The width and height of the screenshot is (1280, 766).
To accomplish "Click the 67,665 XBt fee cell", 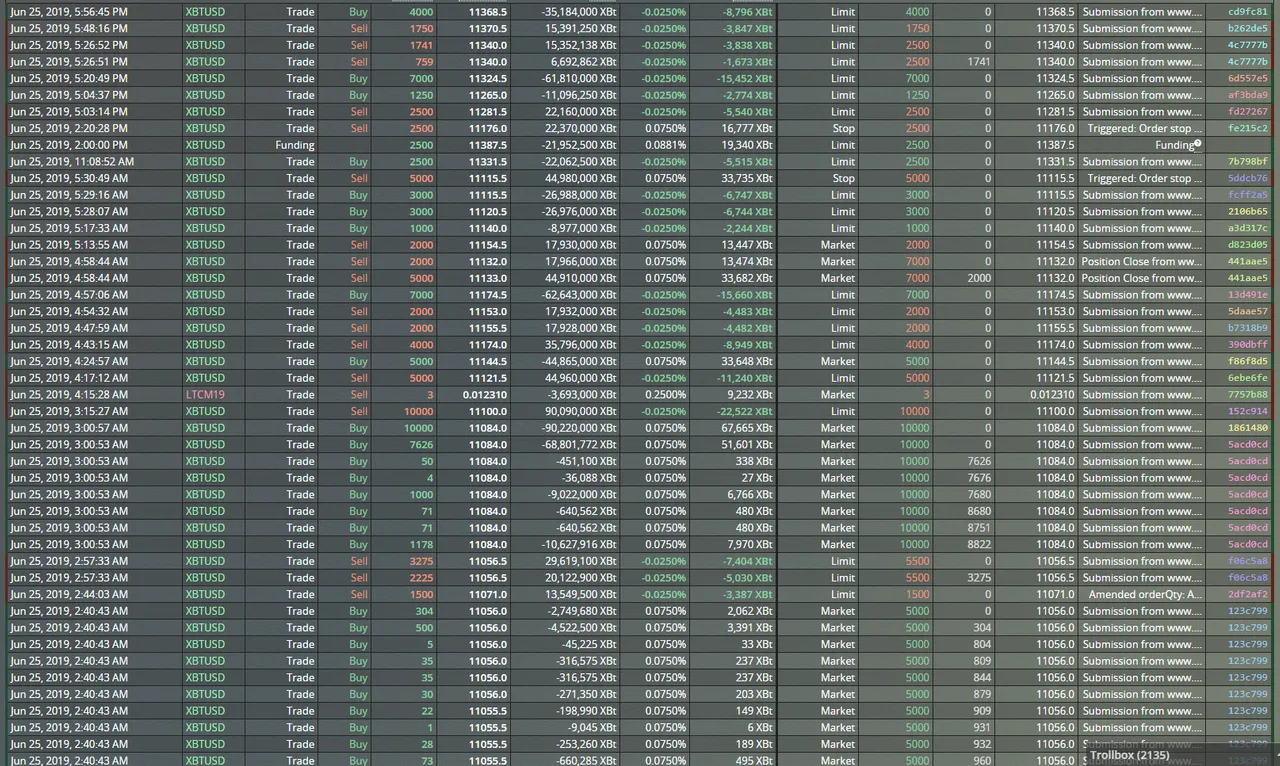I will [747, 428].
